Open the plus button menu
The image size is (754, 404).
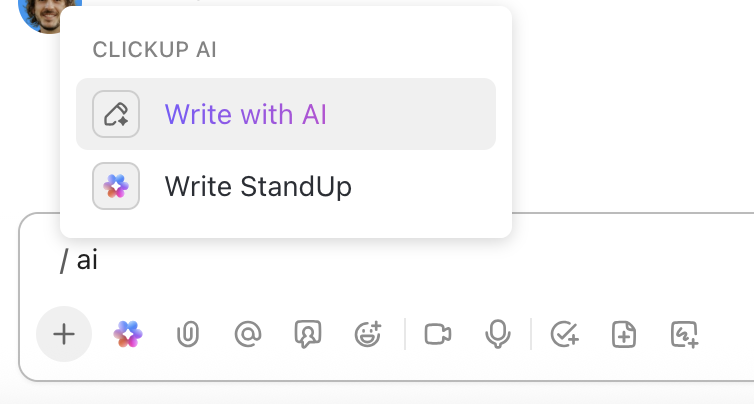(64, 334)
